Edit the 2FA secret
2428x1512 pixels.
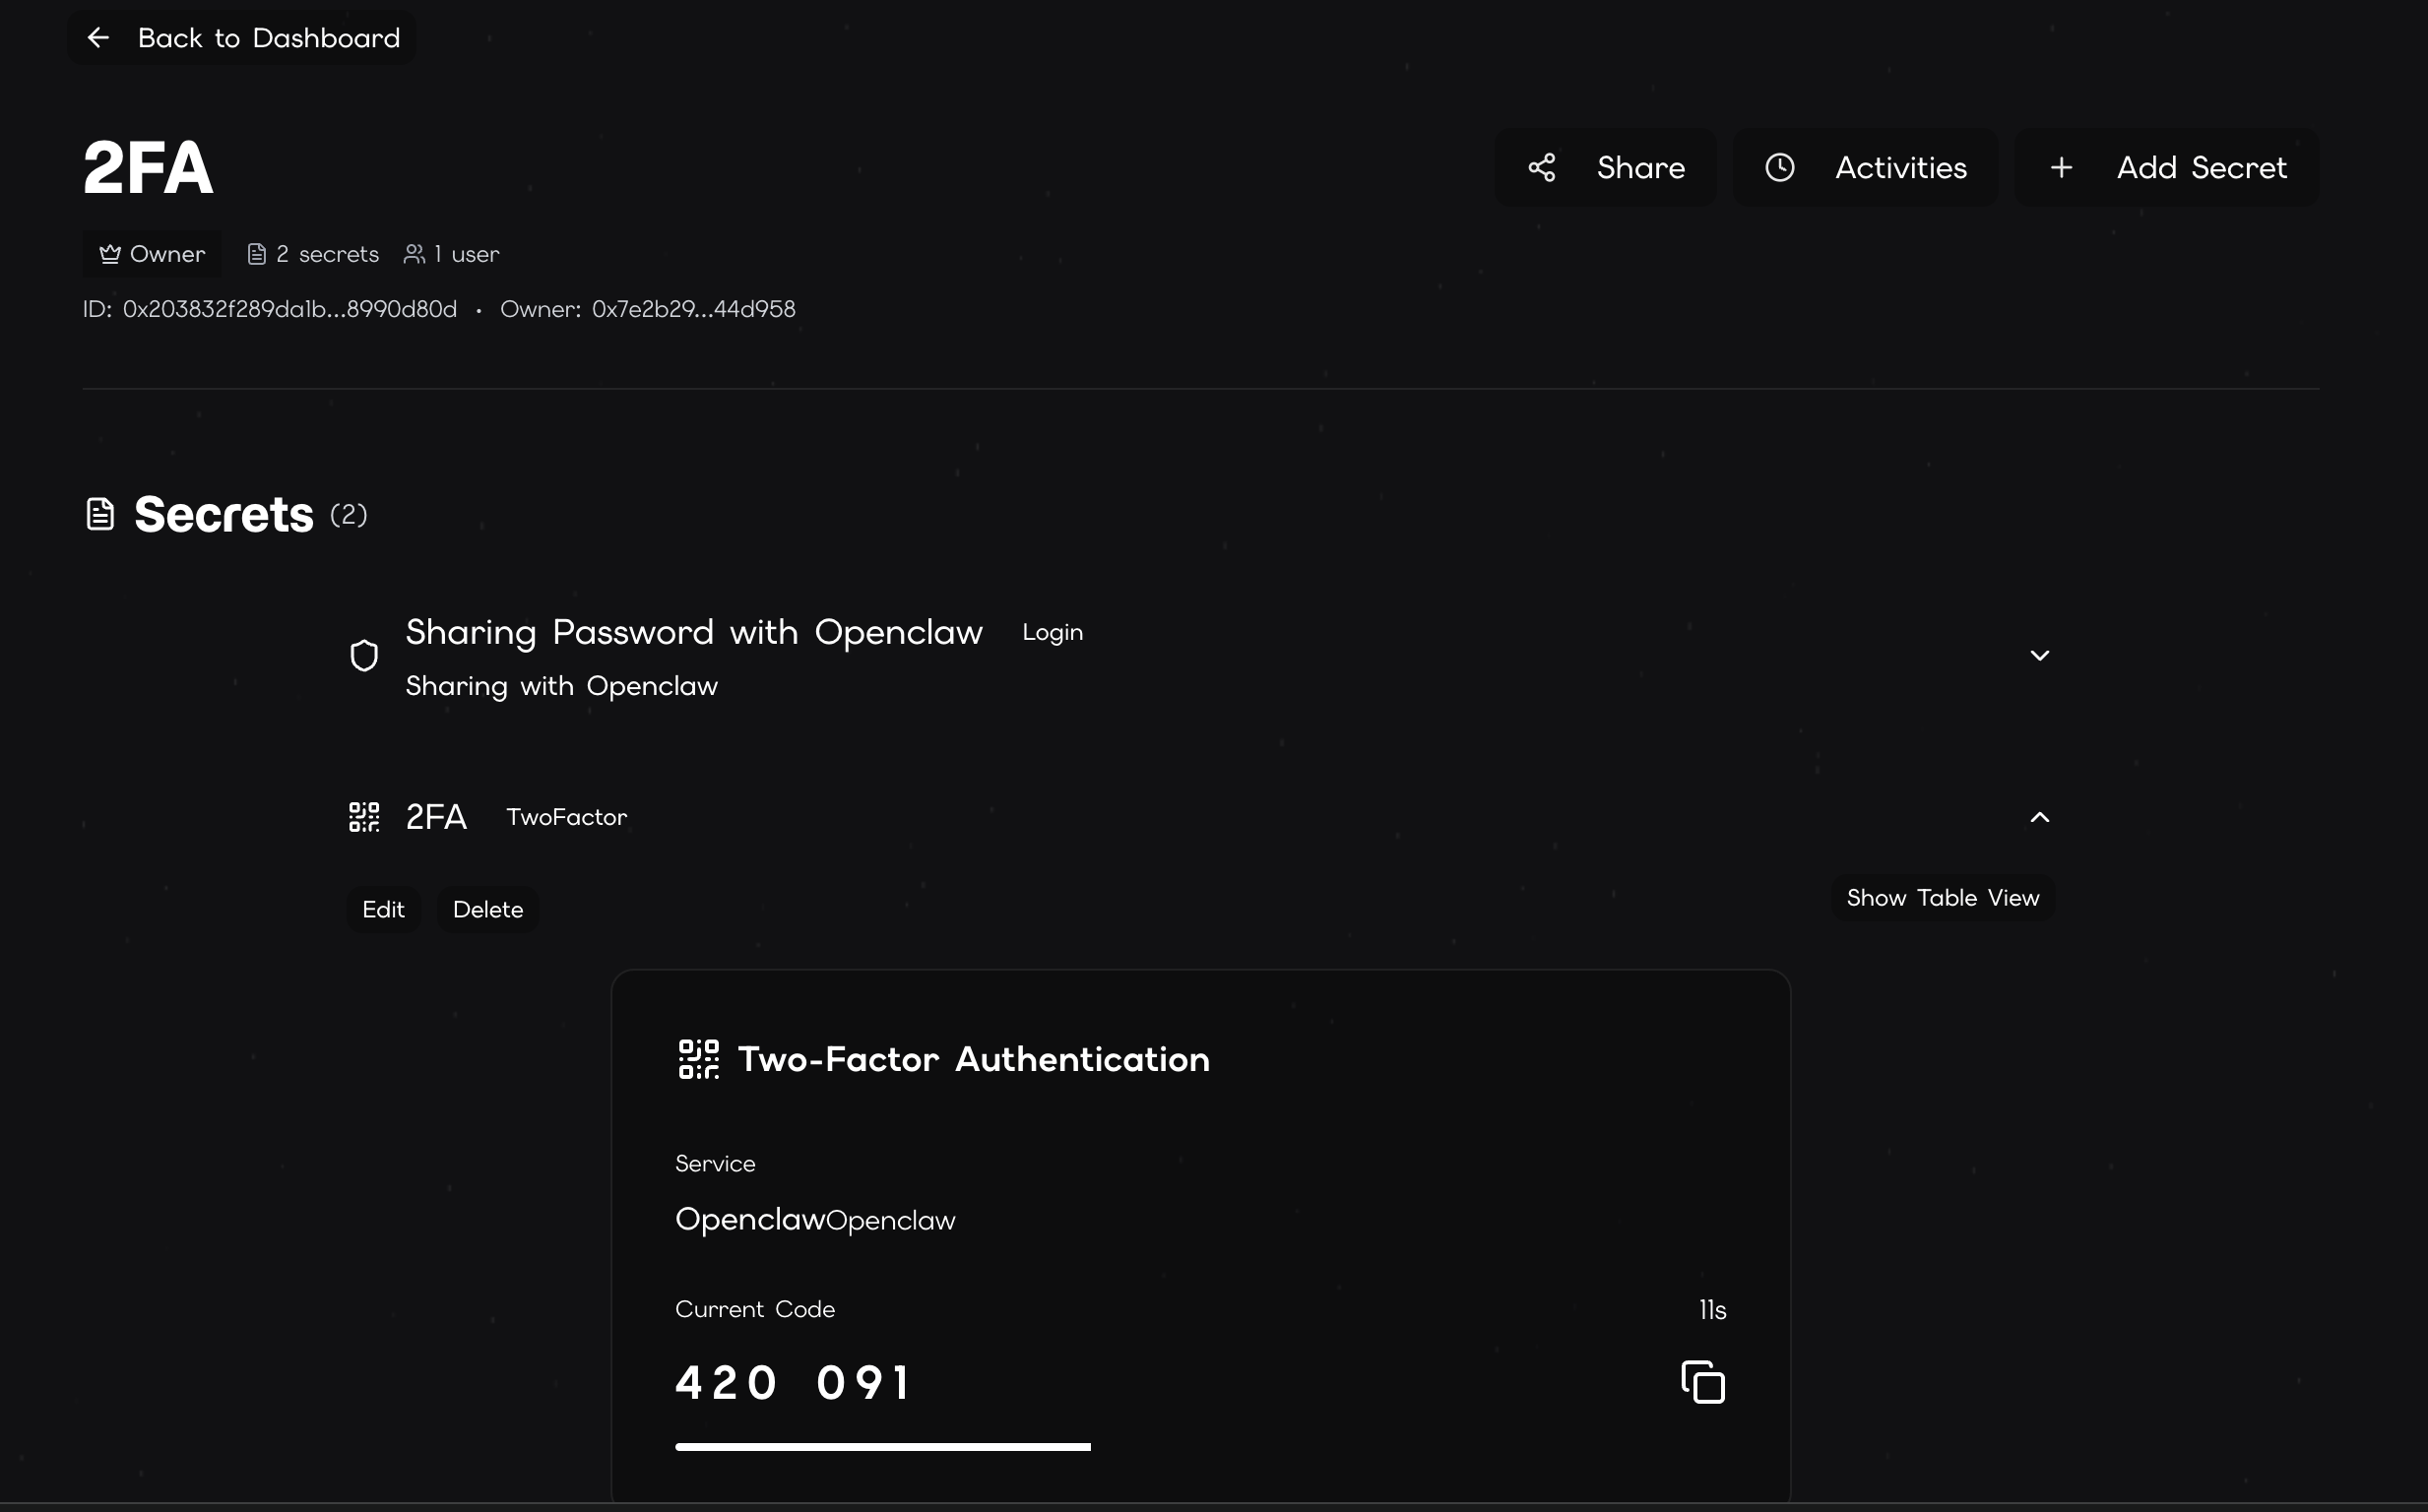point(383,909)
